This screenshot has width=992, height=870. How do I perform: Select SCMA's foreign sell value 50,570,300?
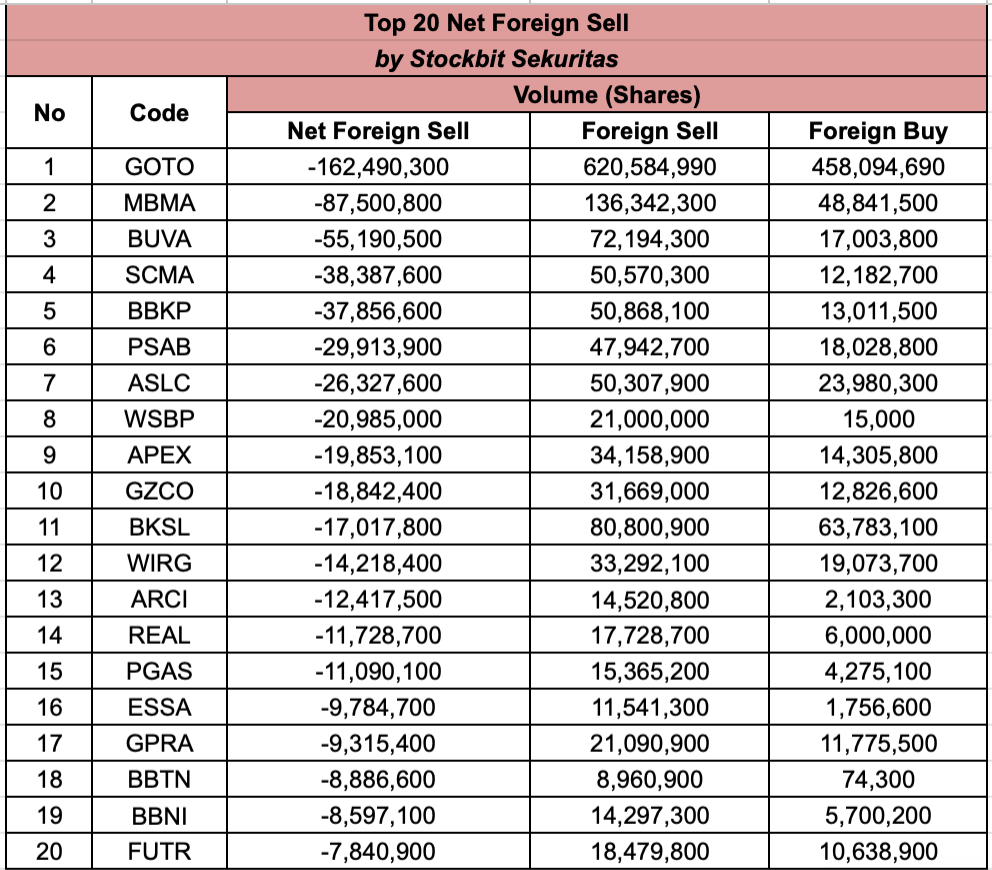(x=650, y=275)
